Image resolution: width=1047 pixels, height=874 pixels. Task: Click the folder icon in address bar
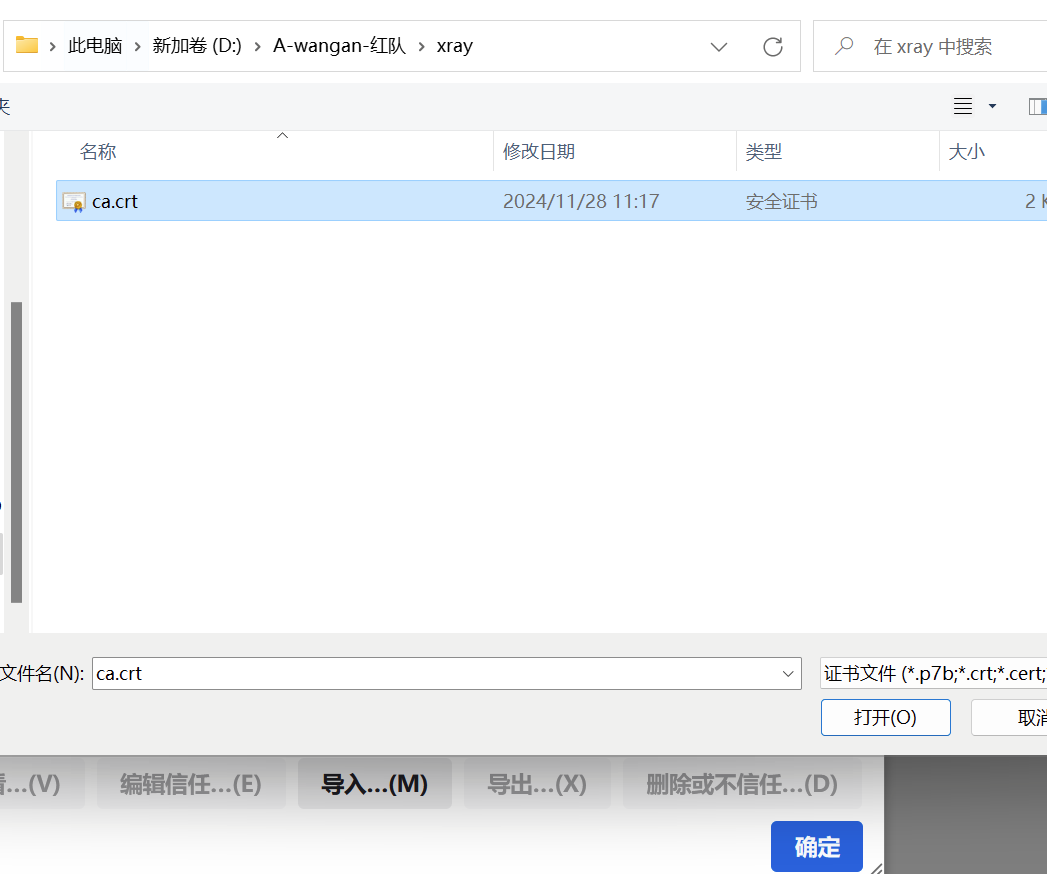(x=27, y=45)
